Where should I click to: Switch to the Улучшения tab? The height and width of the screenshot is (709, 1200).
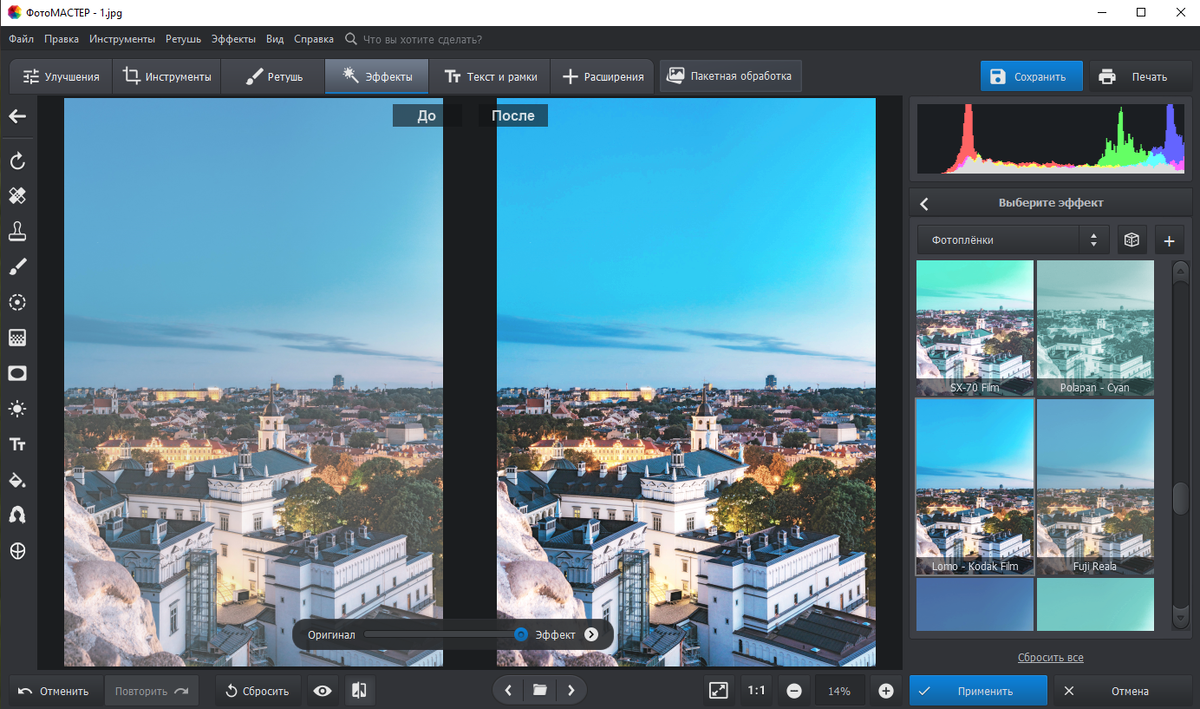(61, 77)
